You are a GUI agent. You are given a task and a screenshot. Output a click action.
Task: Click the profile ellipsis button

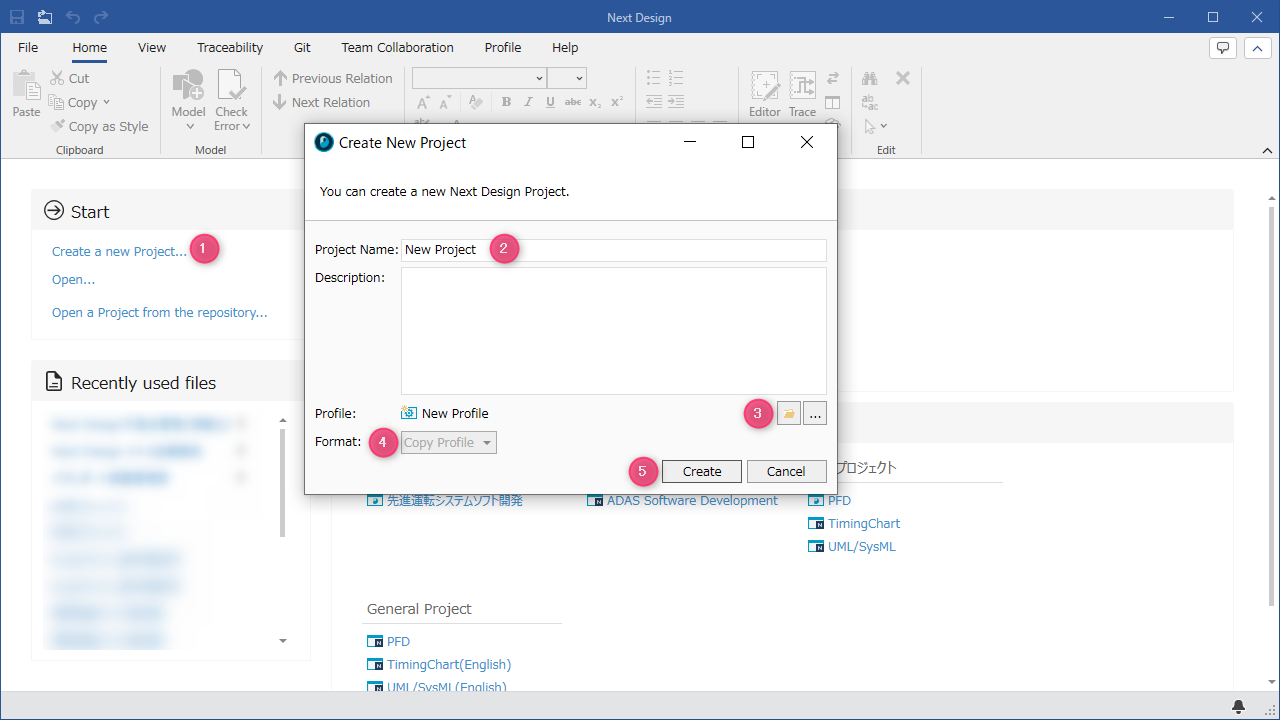coord(815,413)
